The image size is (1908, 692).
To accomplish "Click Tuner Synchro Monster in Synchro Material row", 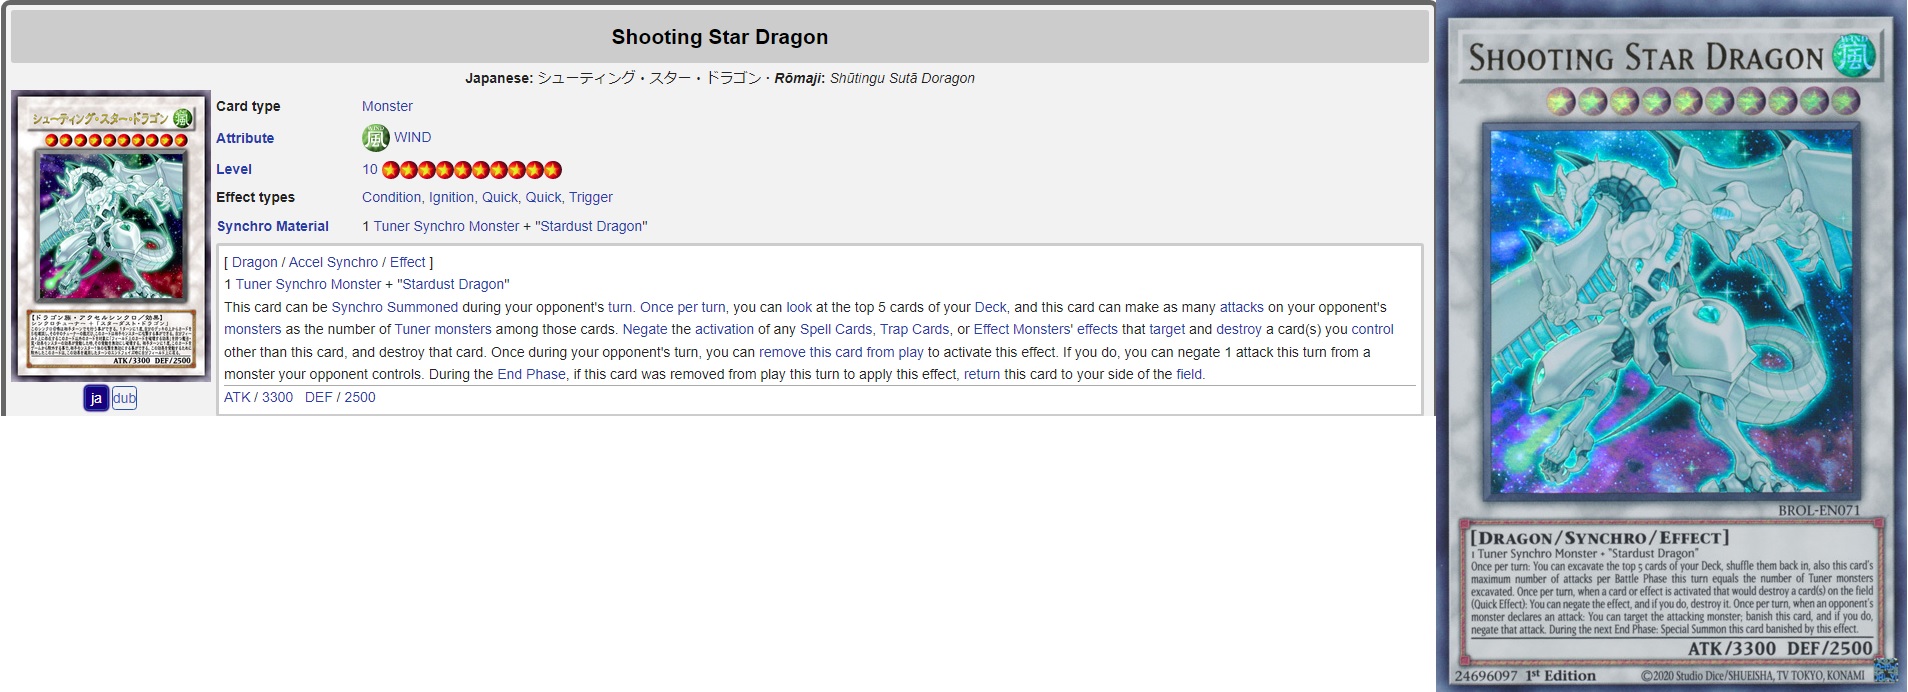I will 446,226.
